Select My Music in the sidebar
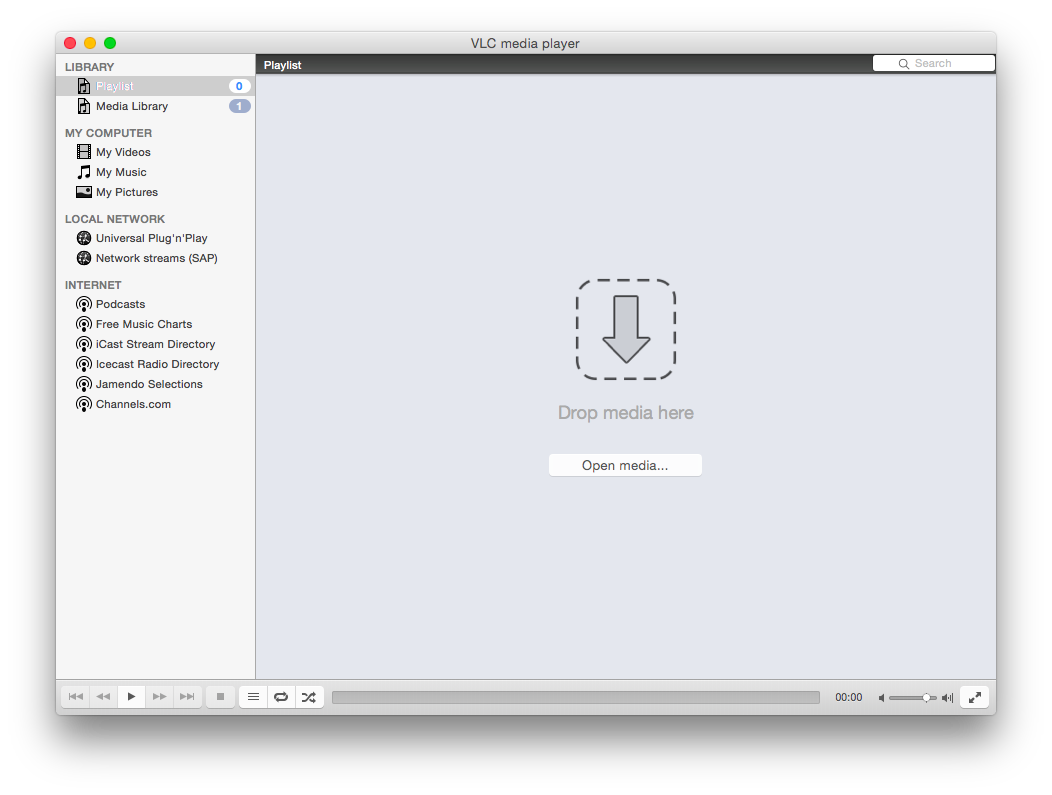 click(155, 172)
